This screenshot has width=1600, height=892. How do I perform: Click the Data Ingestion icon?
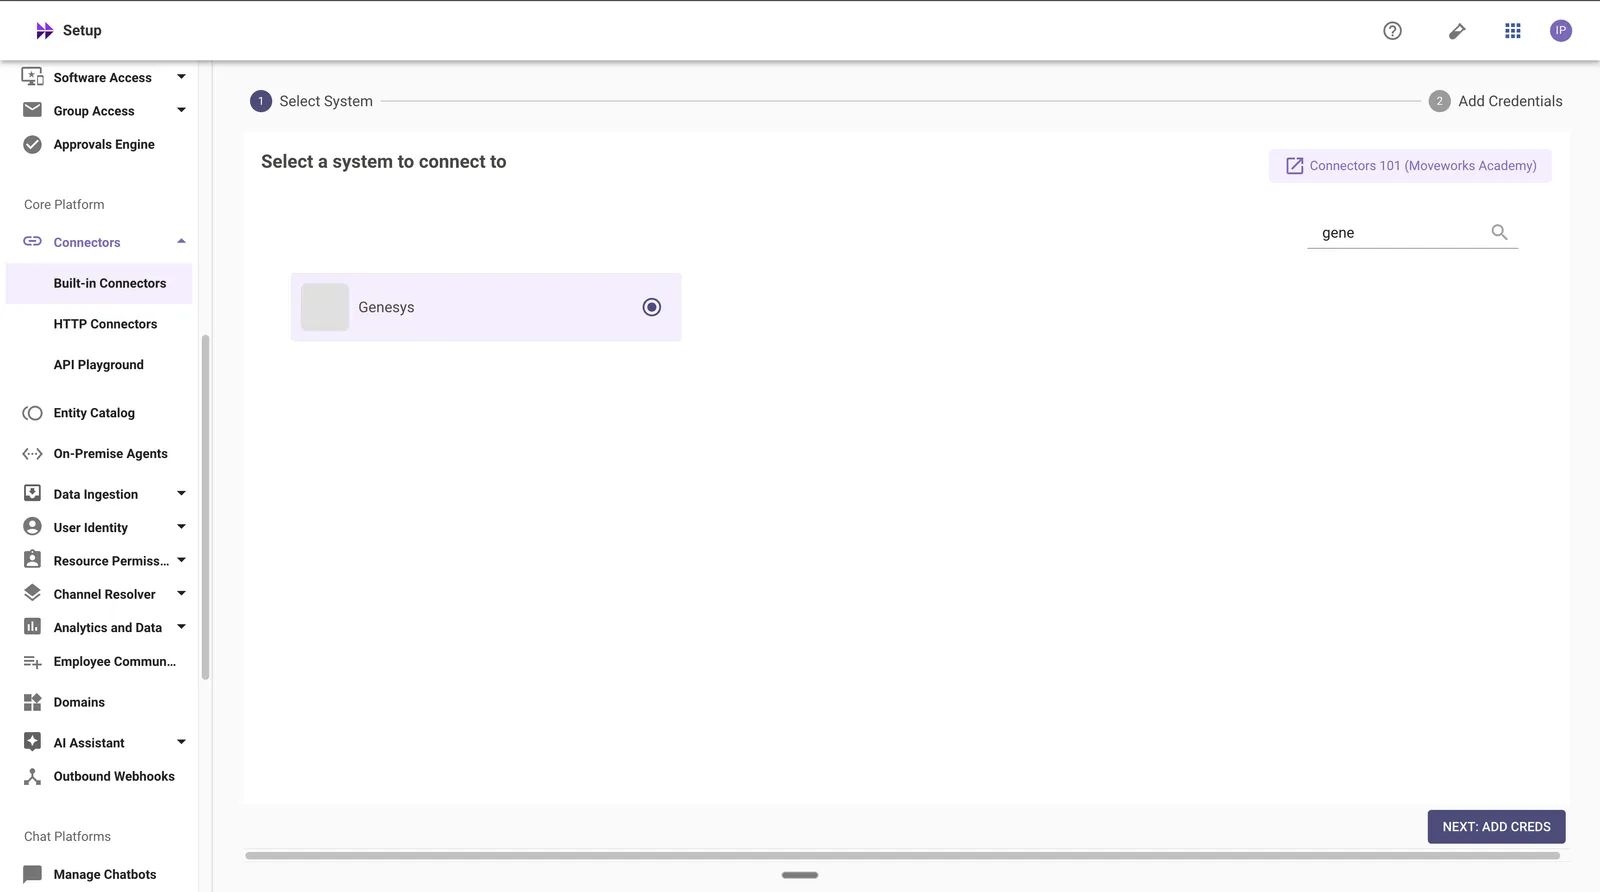click(33, 493)
